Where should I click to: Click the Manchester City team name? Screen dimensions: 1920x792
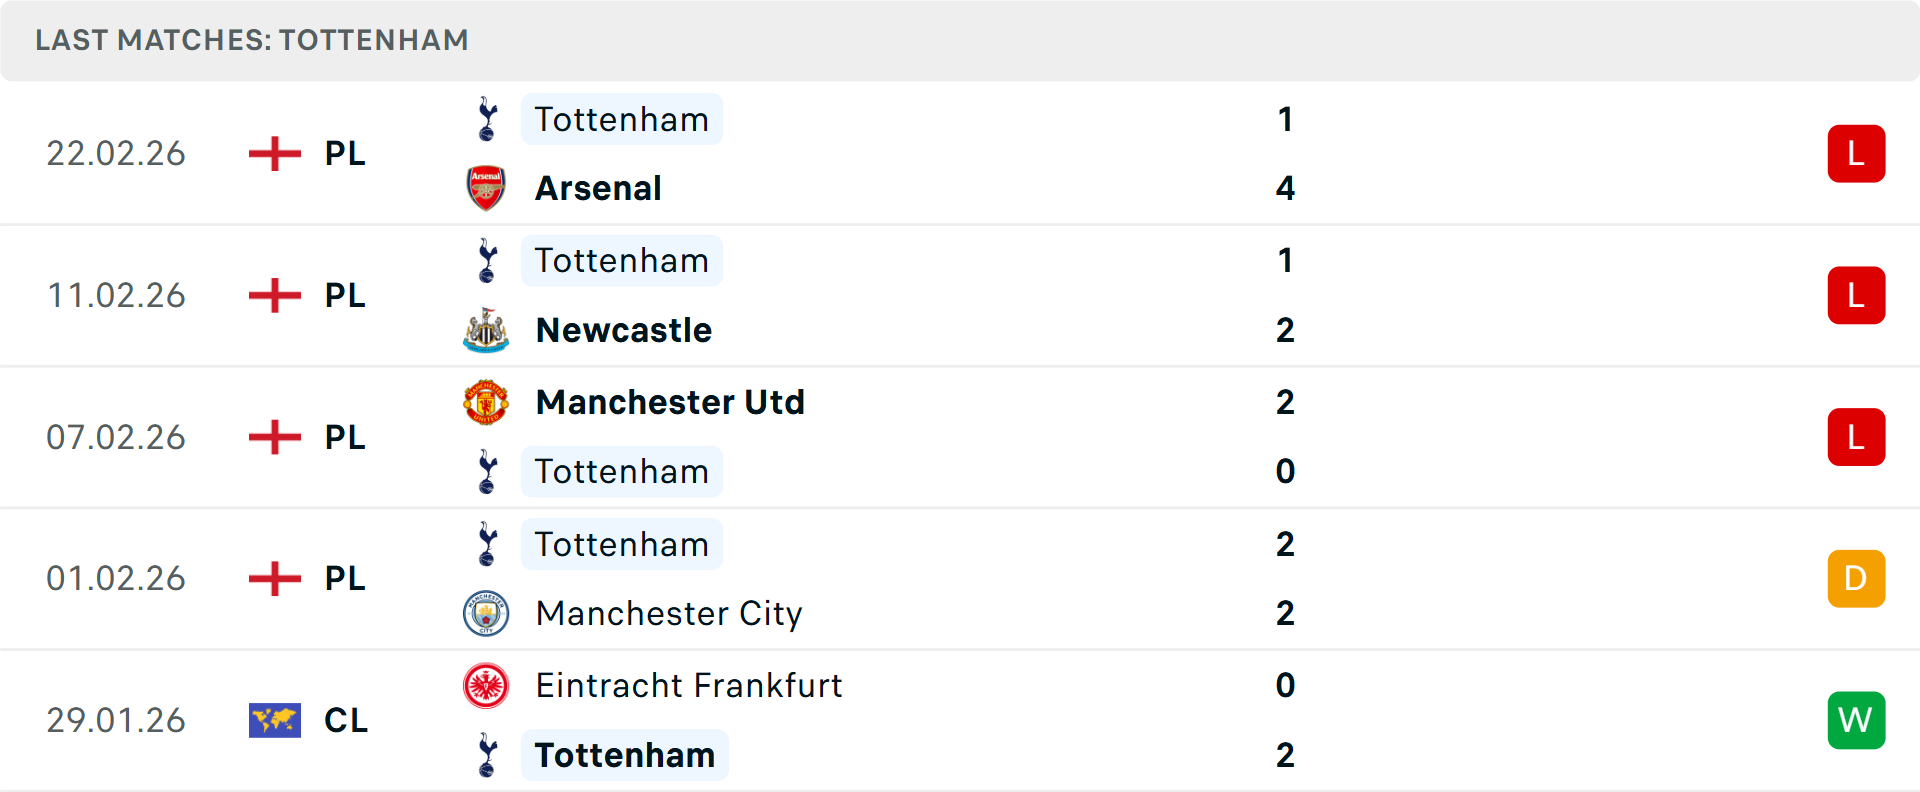669,613
